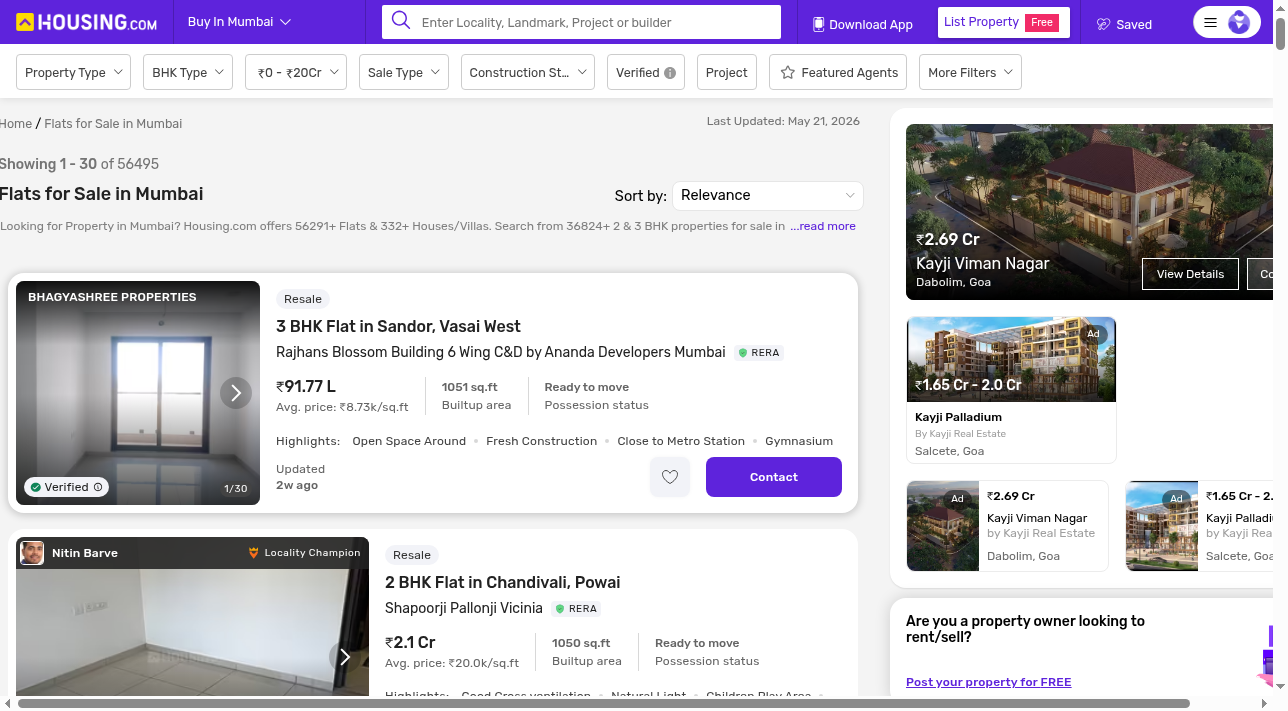Expand More Filters dropdown
This screenshot has width=1288, height=711.
click(x=970, y=73)
